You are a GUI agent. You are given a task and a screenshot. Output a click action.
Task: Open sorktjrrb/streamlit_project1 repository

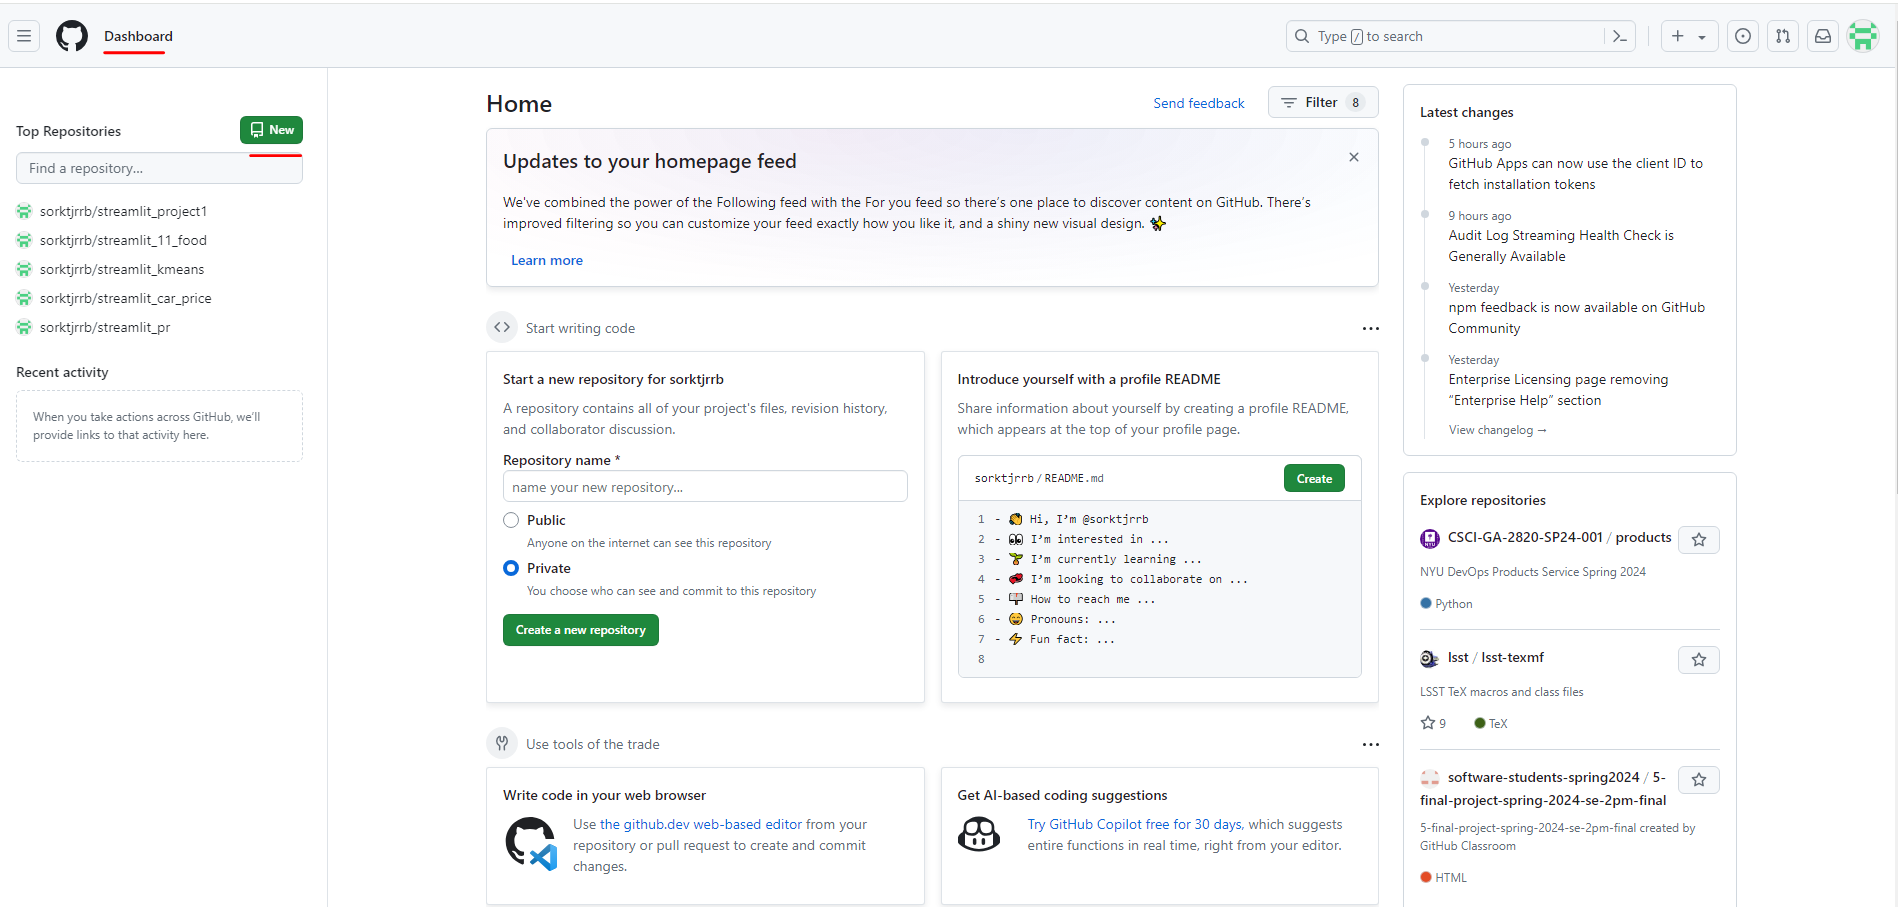[123, 211]
